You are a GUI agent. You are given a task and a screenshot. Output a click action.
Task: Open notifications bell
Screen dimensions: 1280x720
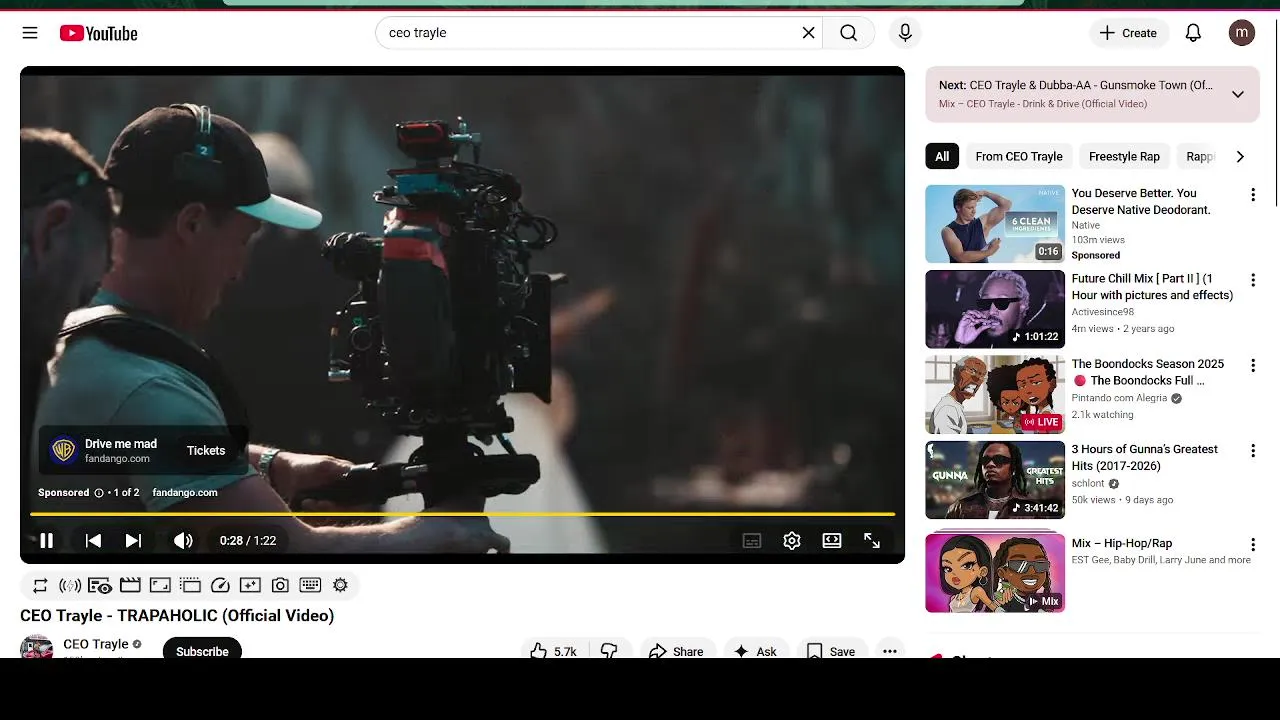[x=1193, y=33]
